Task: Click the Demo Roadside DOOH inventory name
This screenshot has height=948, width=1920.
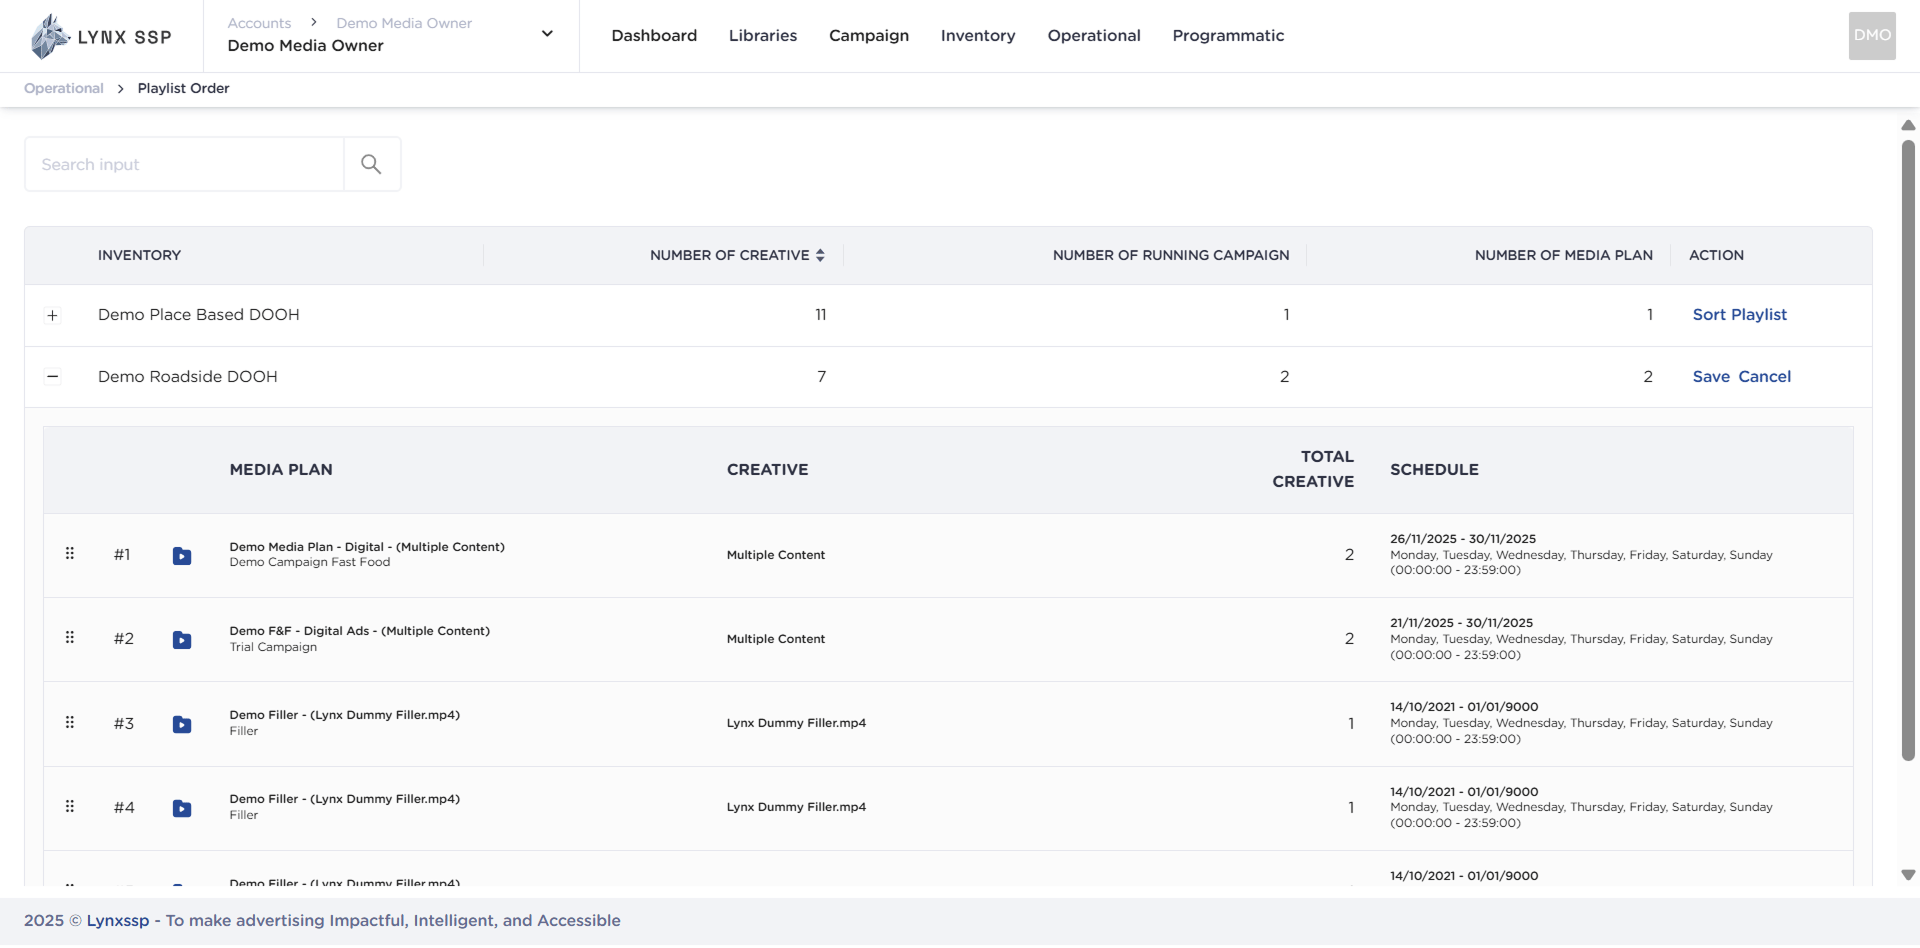Action: (x=188, y=377)
